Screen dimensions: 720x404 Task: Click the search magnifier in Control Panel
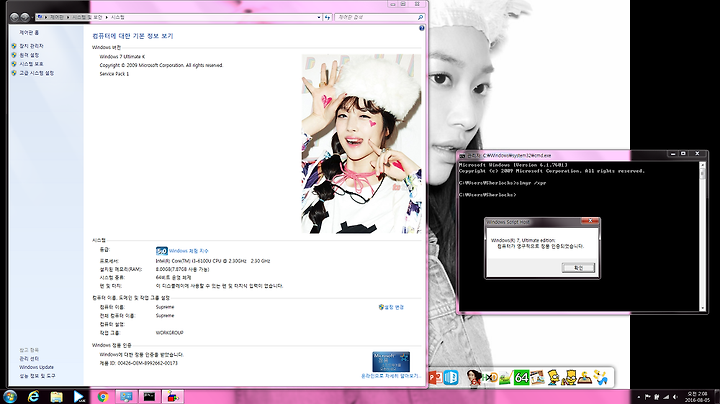(x=420, y=17)
